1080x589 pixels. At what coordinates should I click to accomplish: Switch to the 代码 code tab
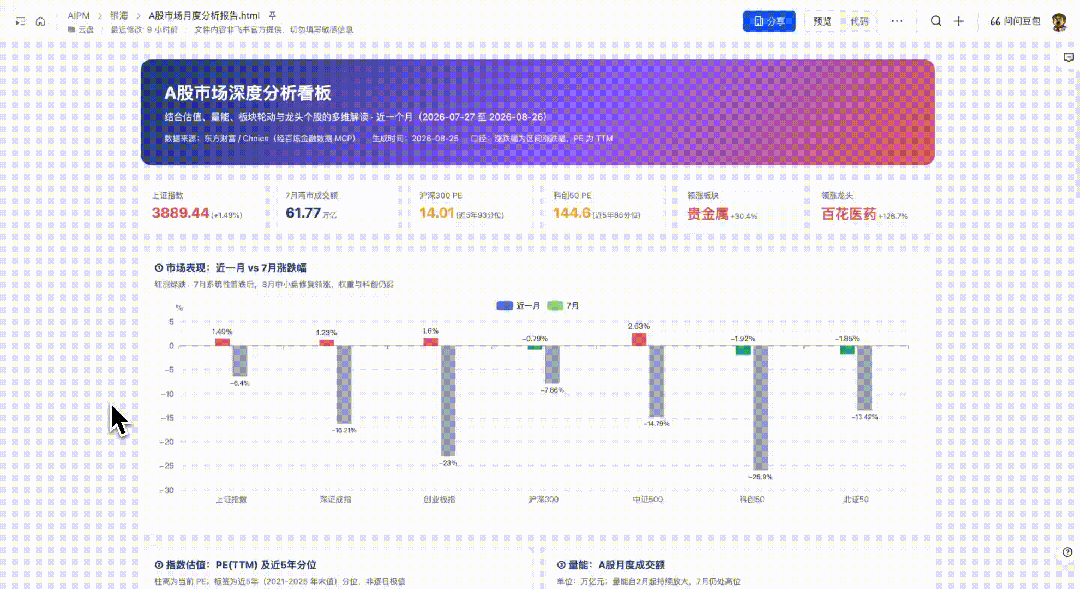(x=859, y=21)
